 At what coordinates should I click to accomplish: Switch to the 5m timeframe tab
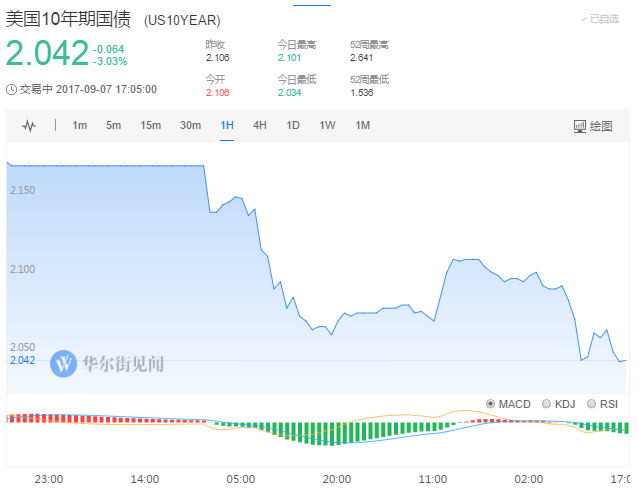point(113,125)
